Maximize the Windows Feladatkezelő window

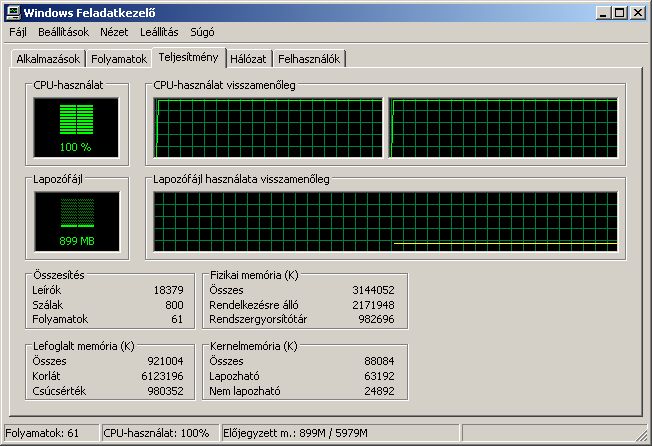click(620, 13)
